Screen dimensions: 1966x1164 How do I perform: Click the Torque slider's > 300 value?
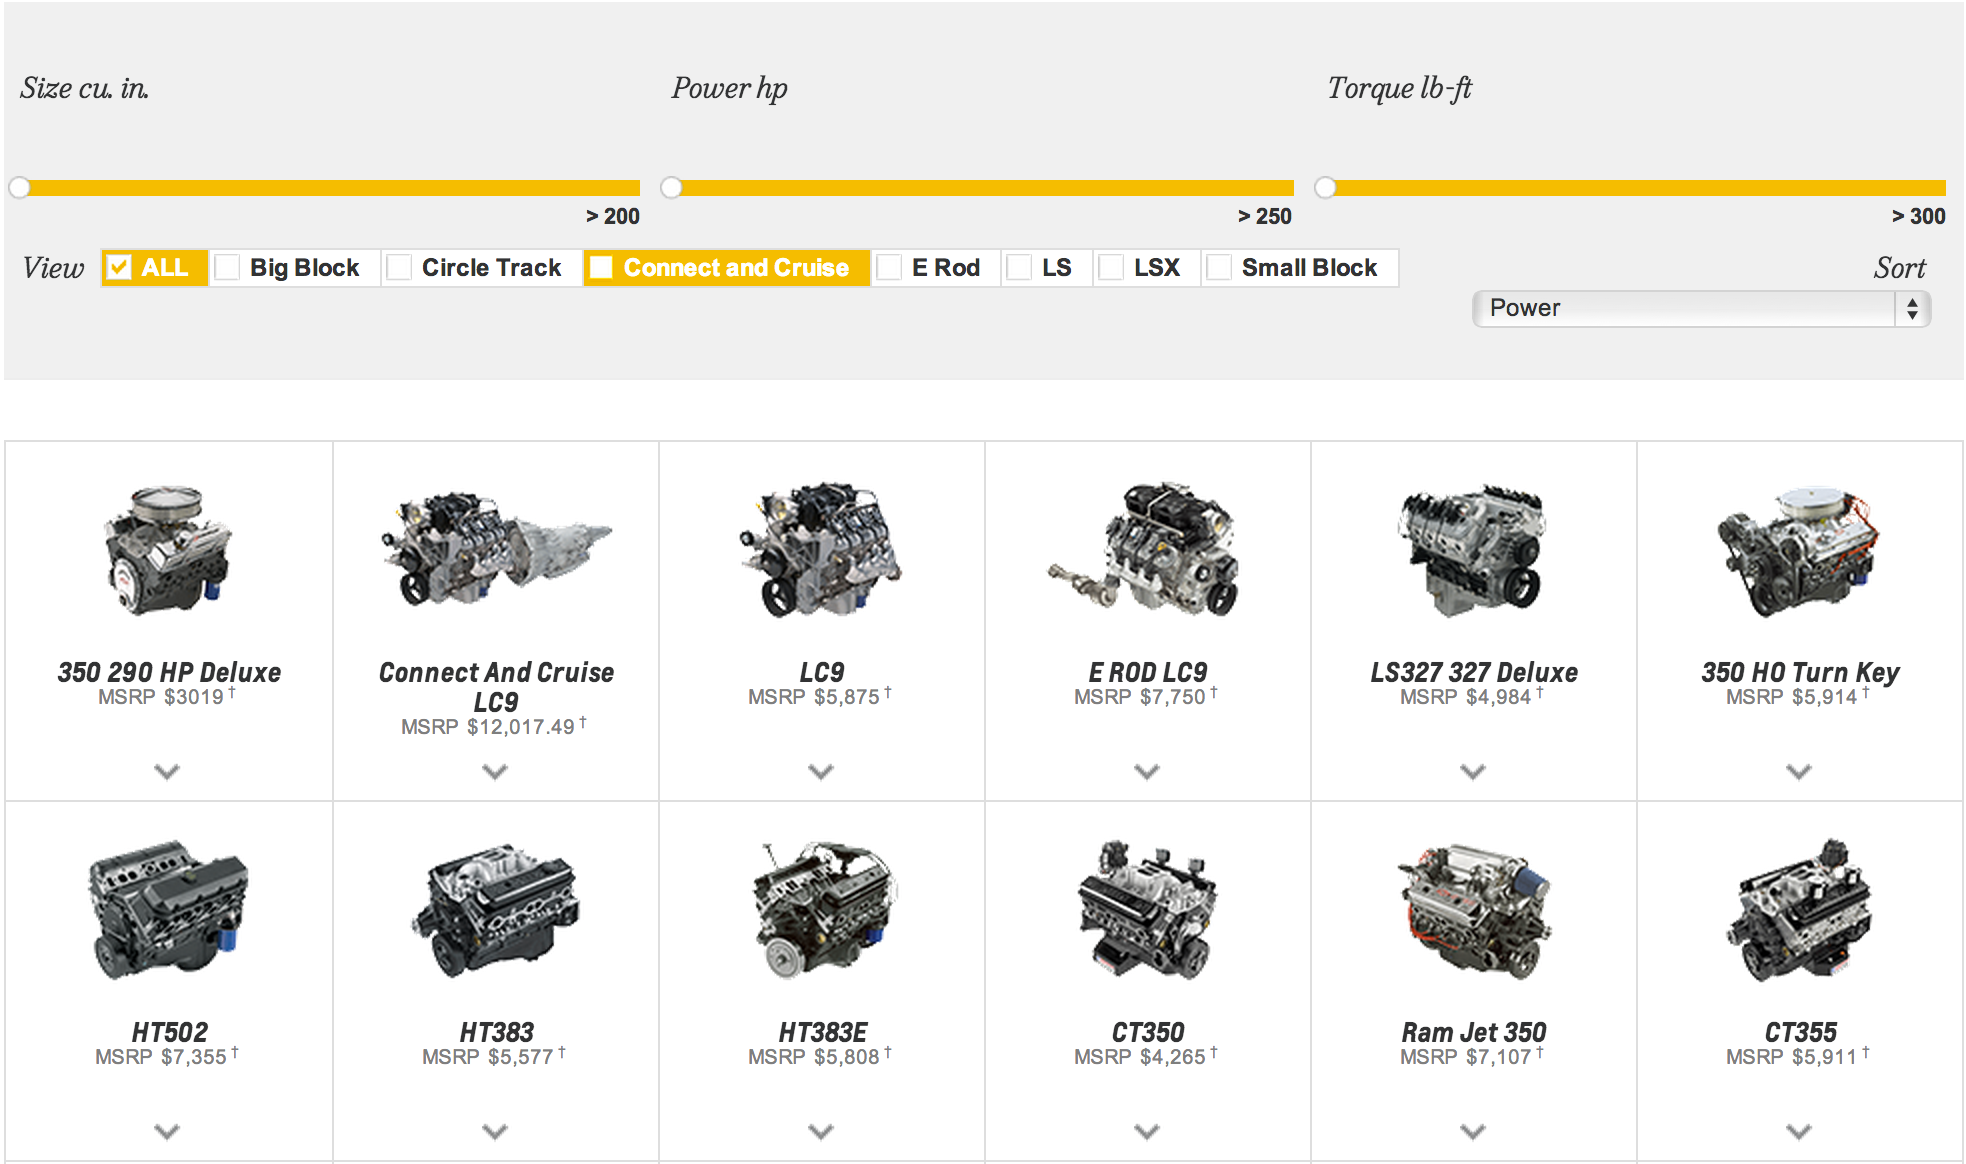coord(1919,216)
